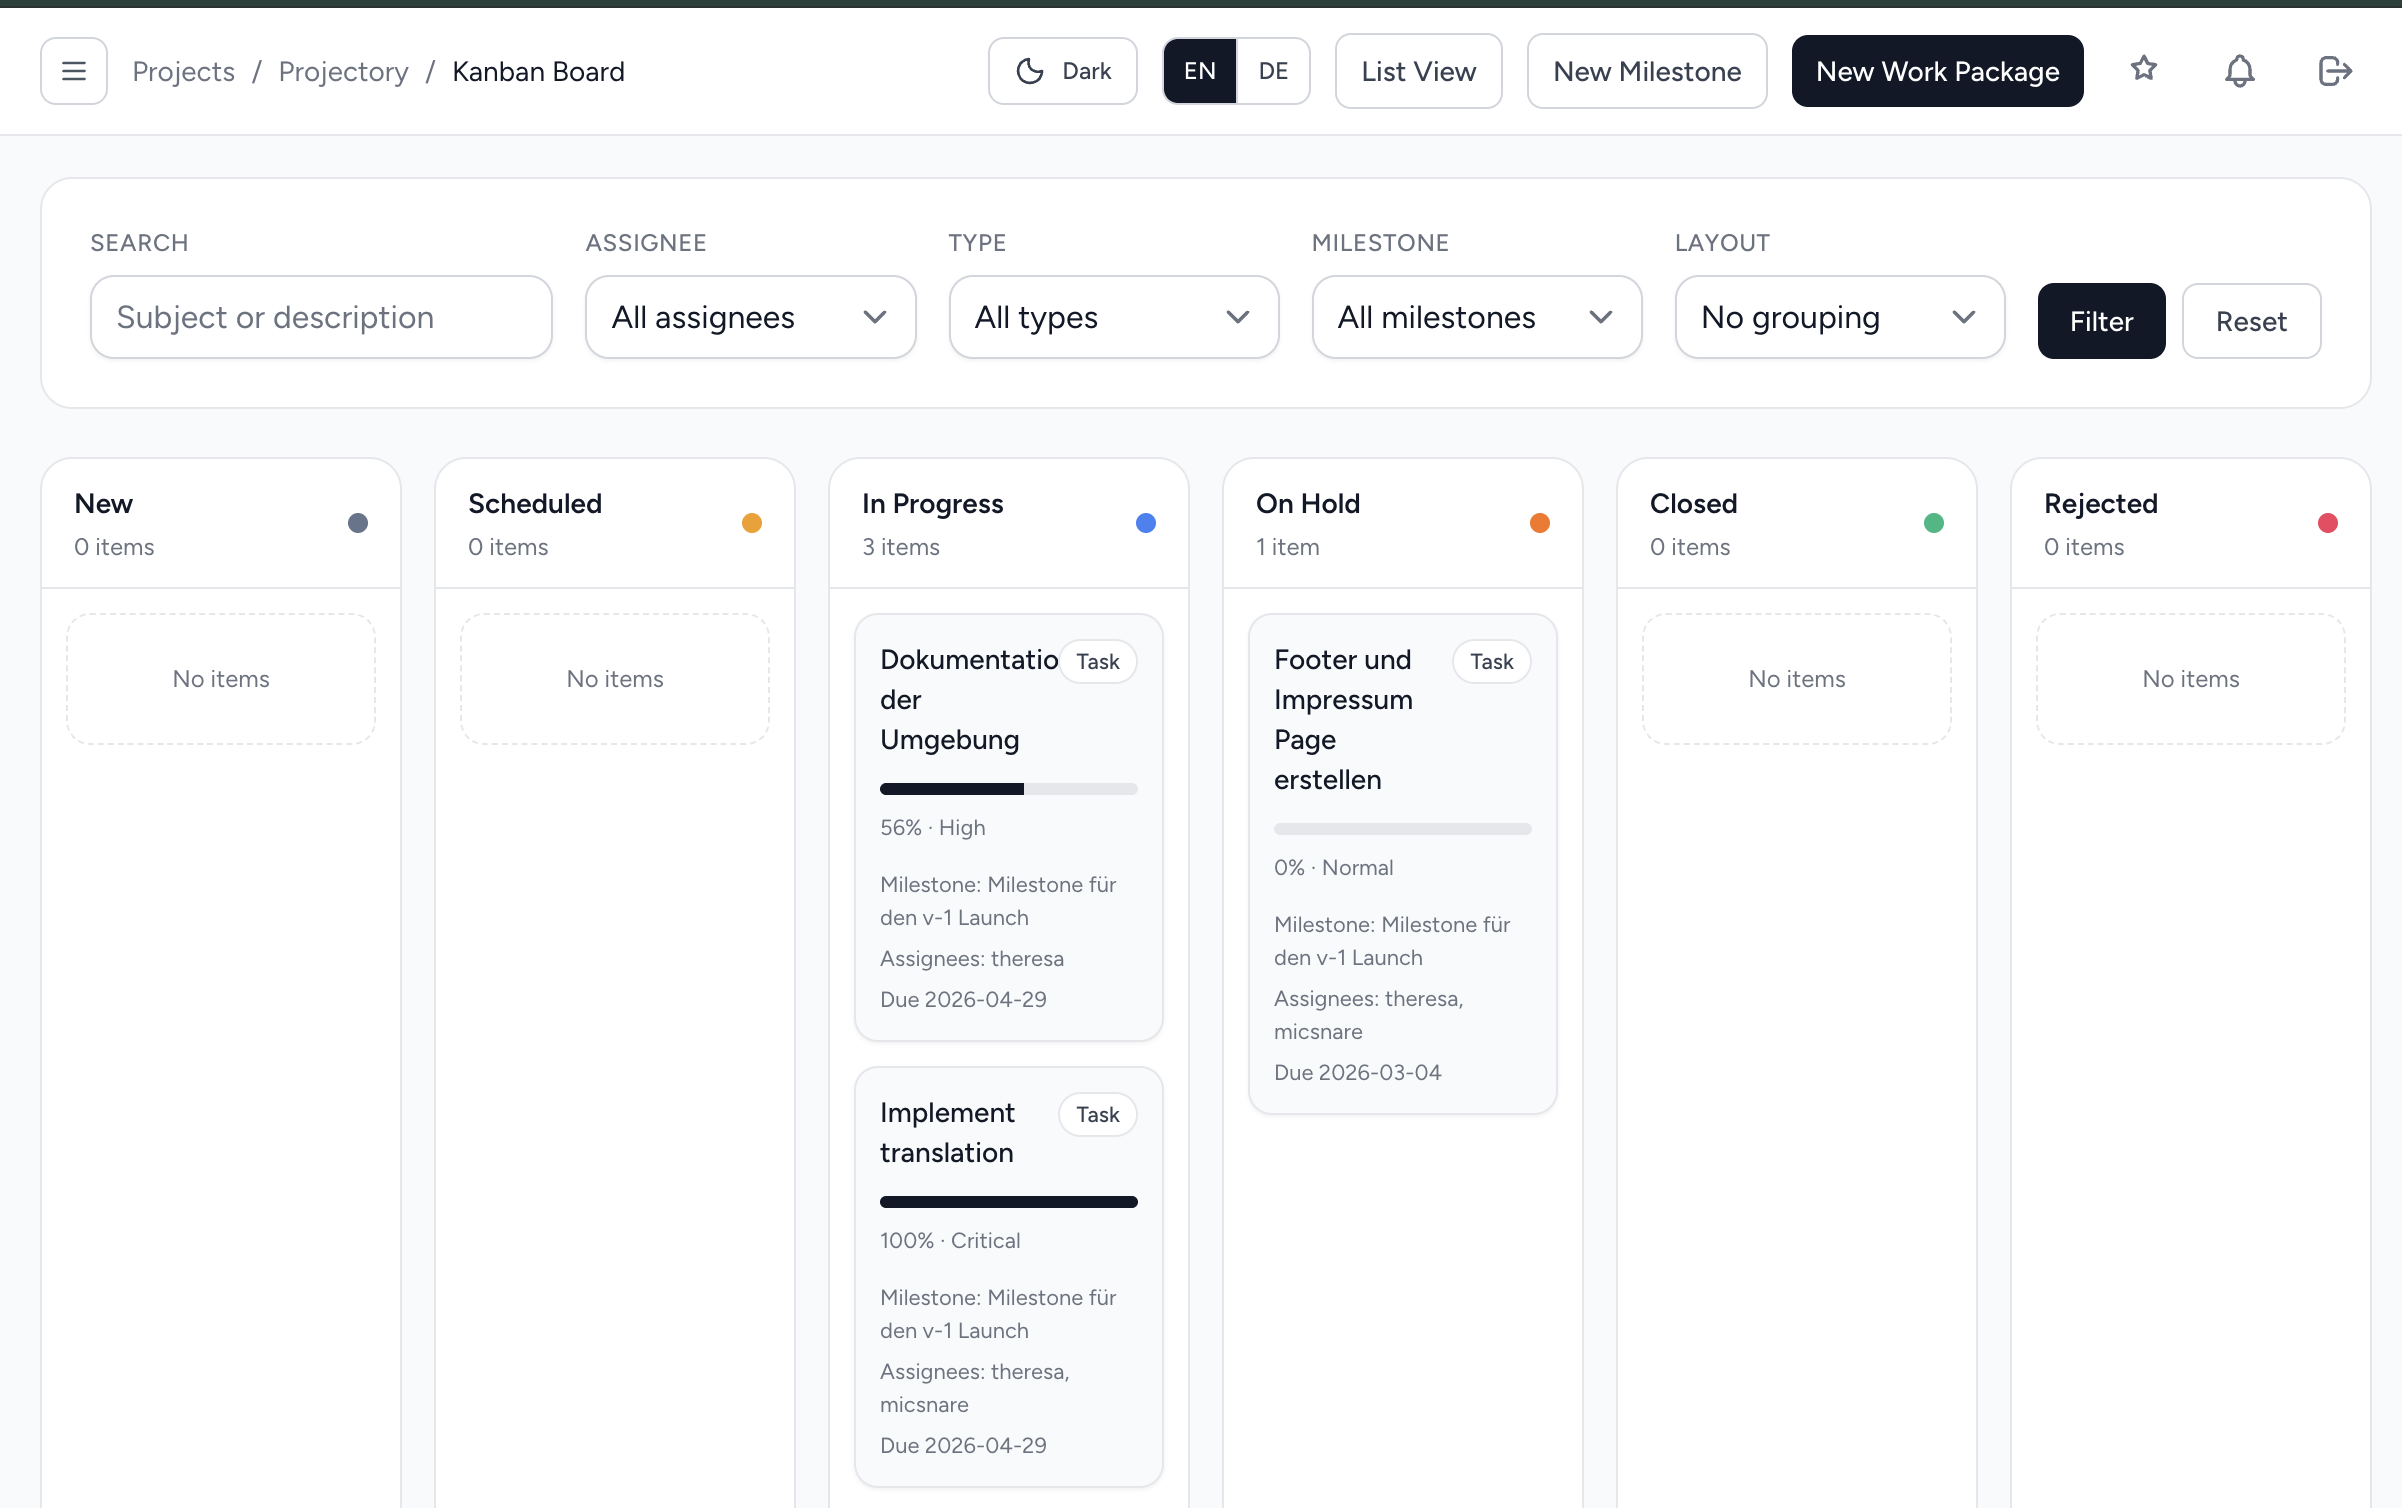The image size is (2402, 1508).
Task: Click the 0% progress bar
Action: (1402, 829)
